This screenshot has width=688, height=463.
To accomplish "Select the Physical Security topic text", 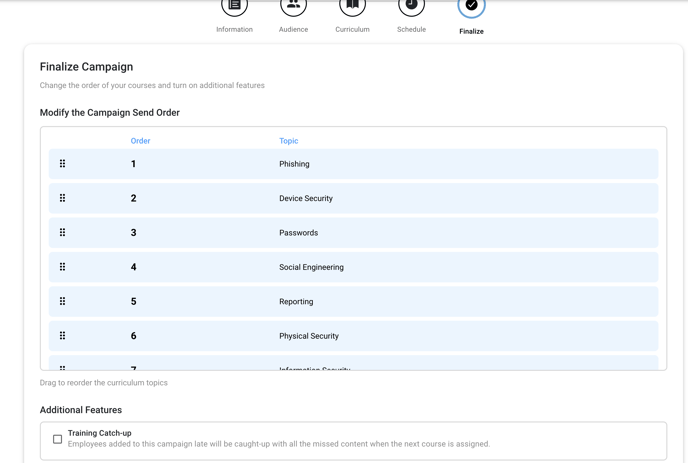I will coord(309,336).
